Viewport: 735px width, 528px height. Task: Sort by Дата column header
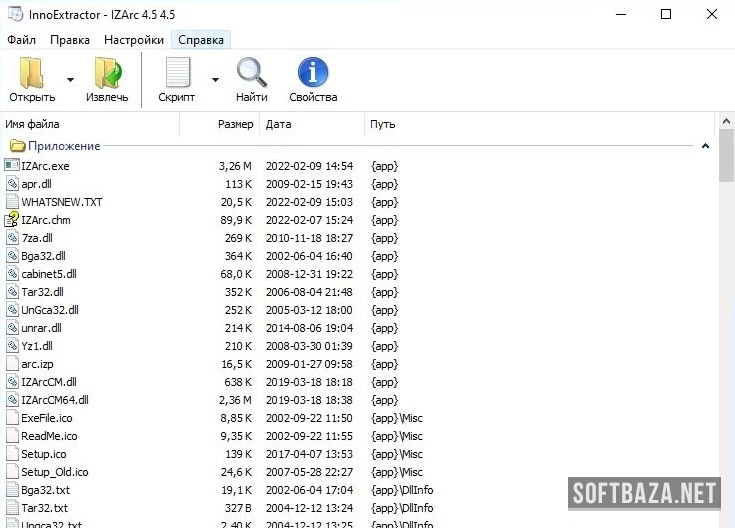click(279, 124)
